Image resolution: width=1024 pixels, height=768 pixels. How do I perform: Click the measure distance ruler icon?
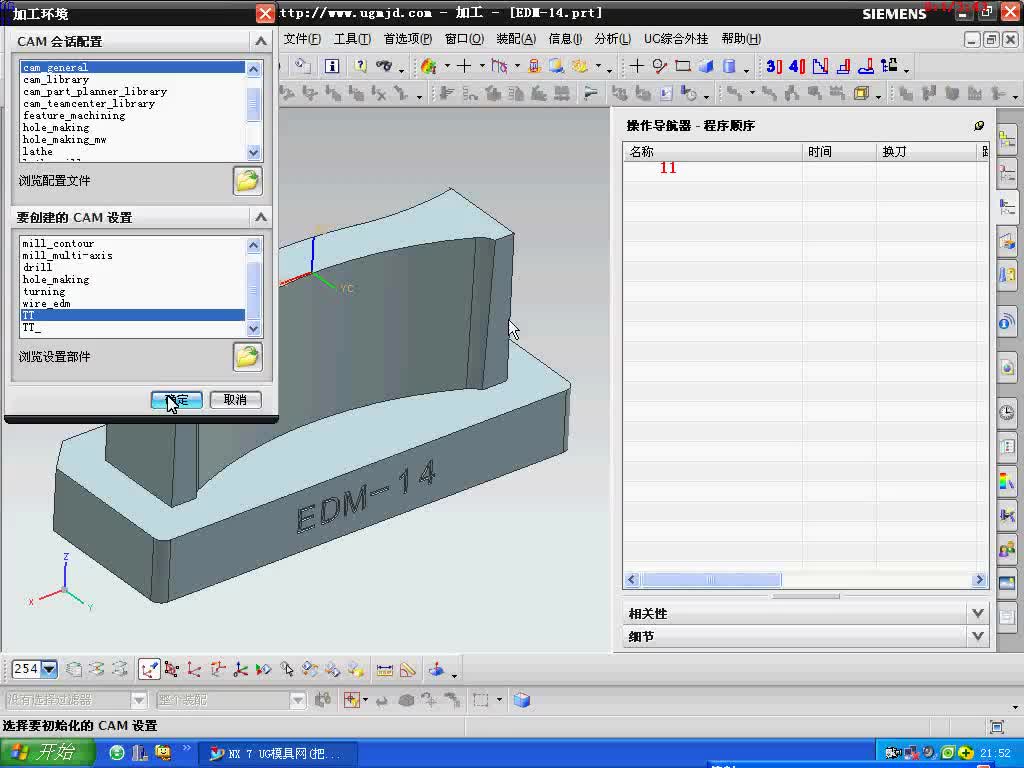coord(385,669)
